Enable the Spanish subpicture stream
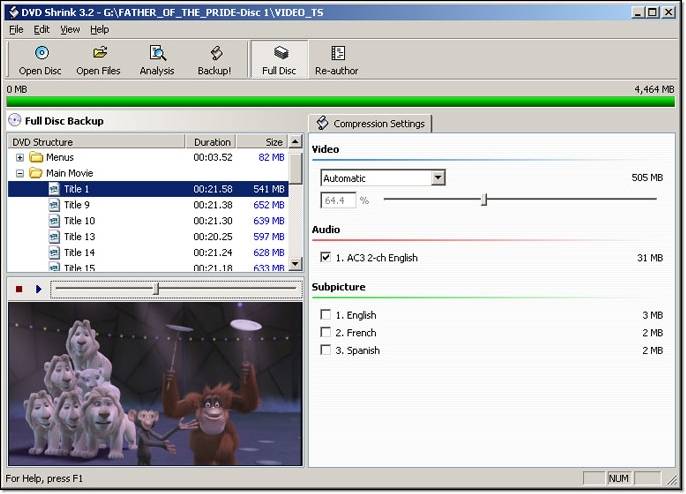Screen dimensions: 686x494 (x=326, y=350)
